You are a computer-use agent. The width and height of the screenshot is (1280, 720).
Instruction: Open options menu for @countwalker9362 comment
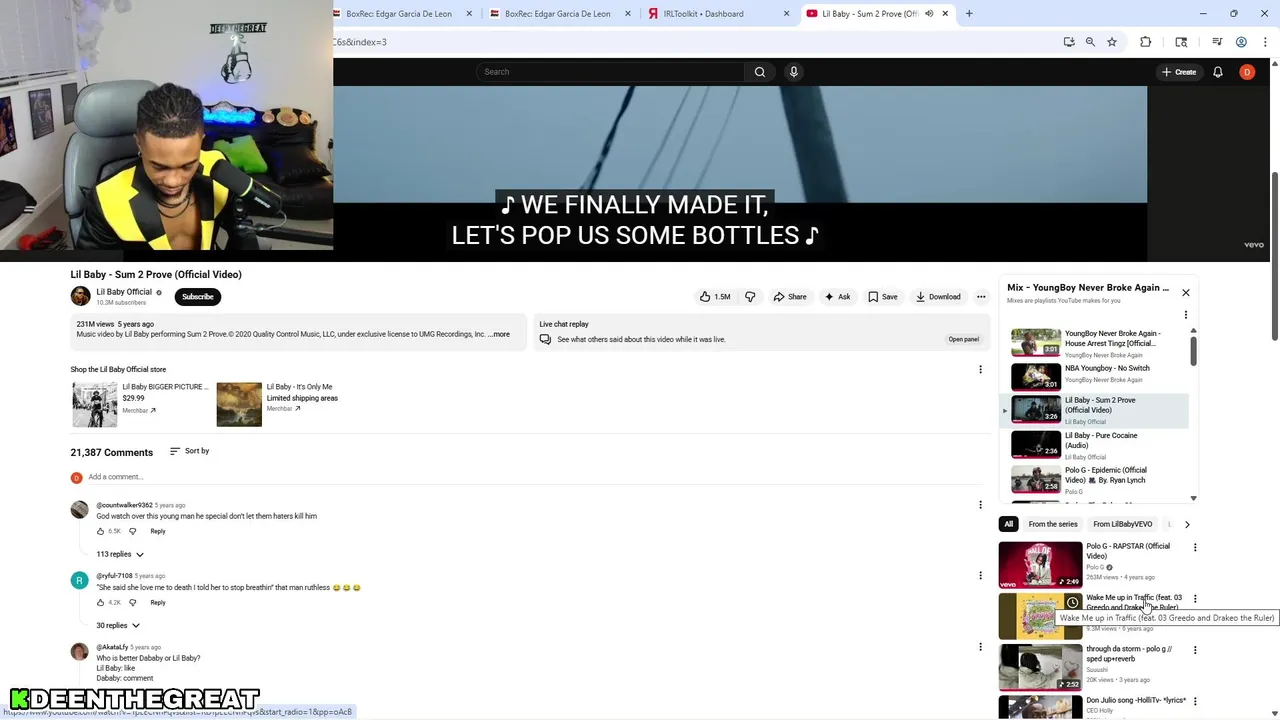coord(980,505)
